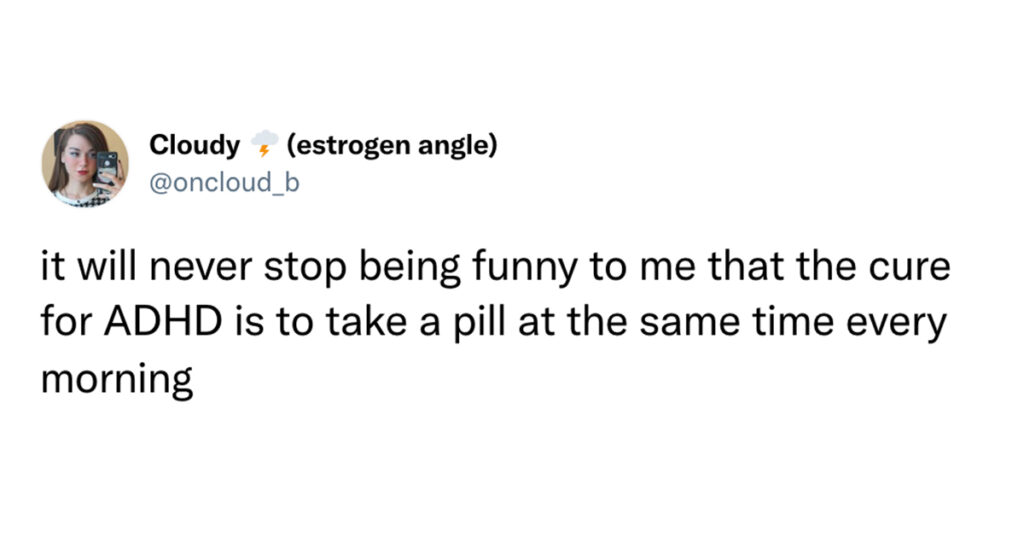Click the word for before ADHD
Image resolution: width=1024 pixels, height=538 pixels.
[67, 322]
